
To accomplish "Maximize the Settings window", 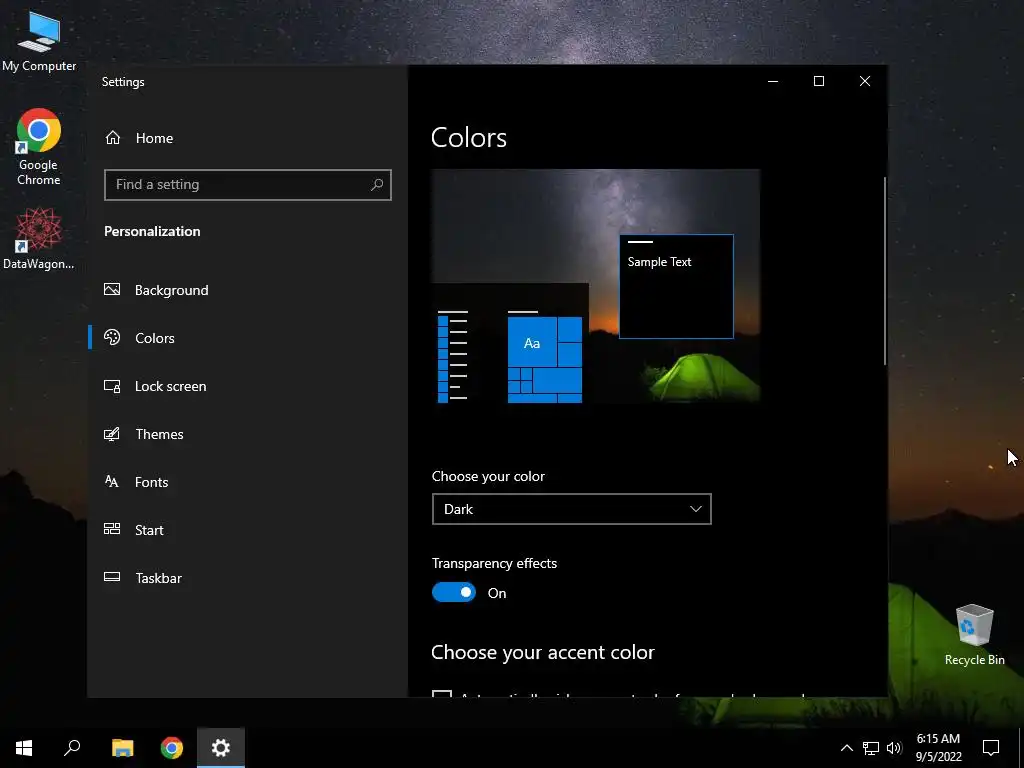I will 819,81.
